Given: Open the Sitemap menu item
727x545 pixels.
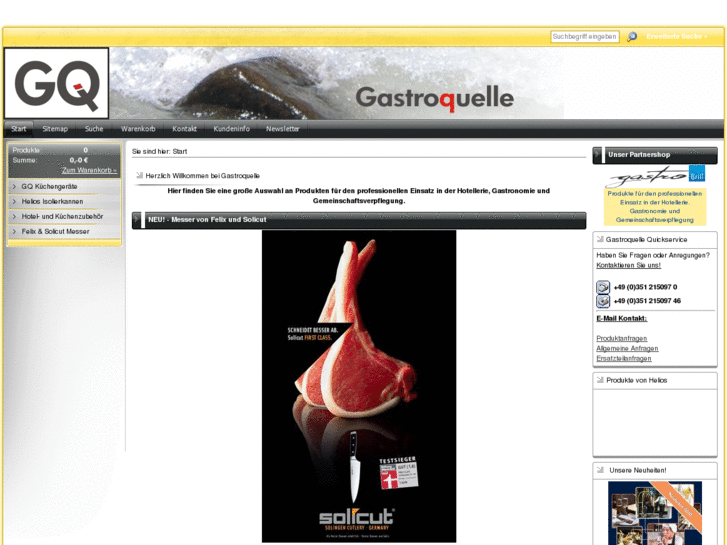Looking at the screenshot, I should pos(55,129).
